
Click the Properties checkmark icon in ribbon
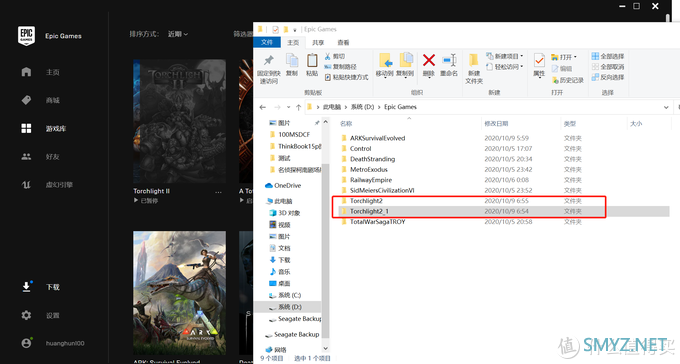click(539, 60)
